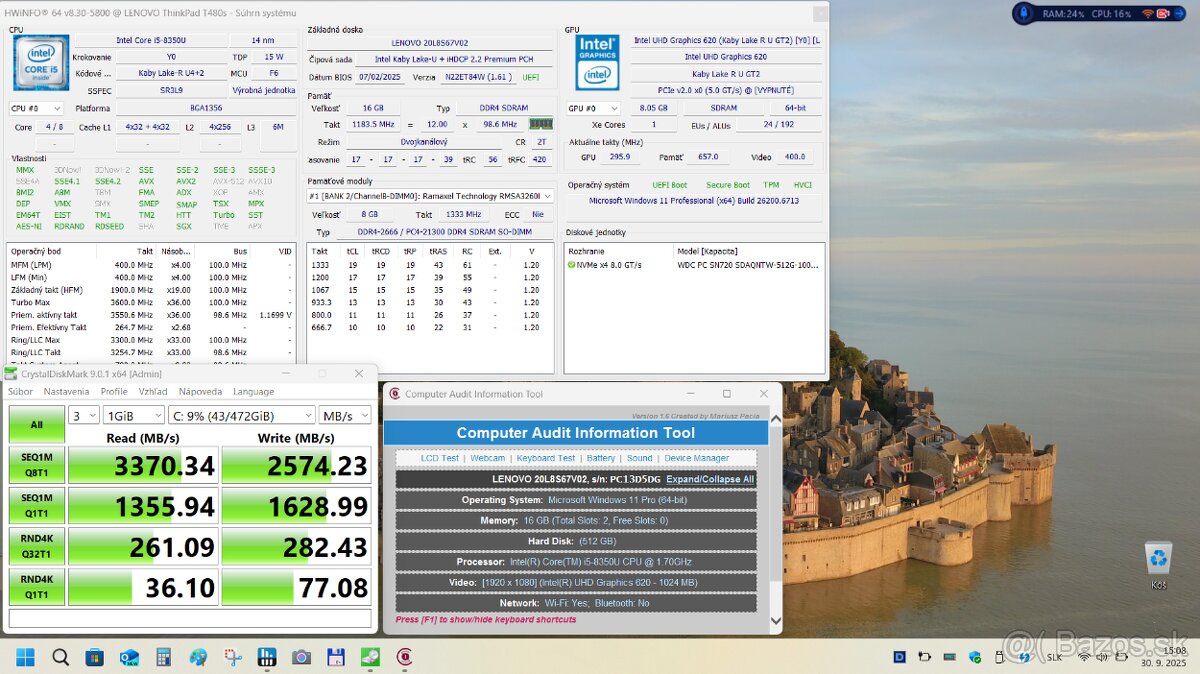The image size is (1200, 674).
Task: Switch to HWiNFO taskbar icon
Action: pos(267,657)
